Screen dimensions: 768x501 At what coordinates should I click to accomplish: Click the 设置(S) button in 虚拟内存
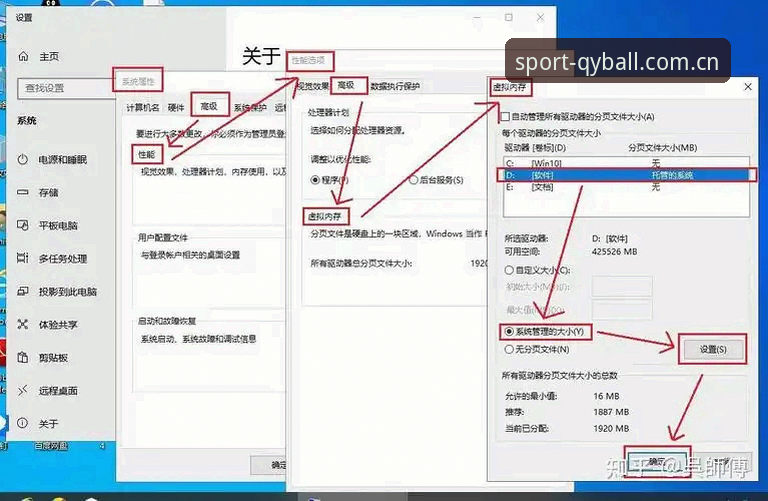pyautogui.click(x=713, y=349)
